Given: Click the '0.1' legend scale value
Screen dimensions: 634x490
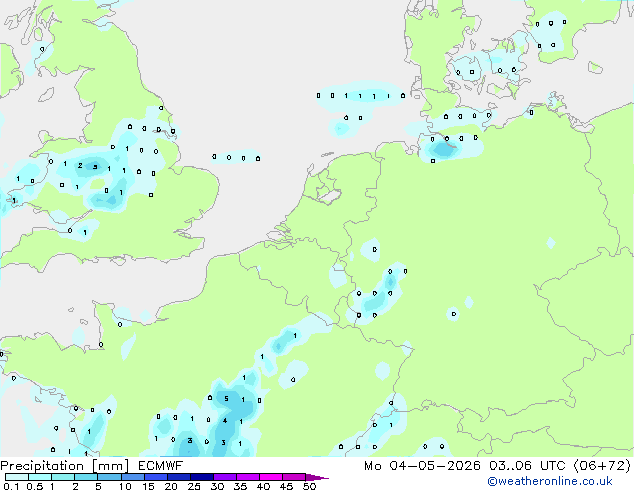Looking at the screenshot, I should [x=11, y=486].
